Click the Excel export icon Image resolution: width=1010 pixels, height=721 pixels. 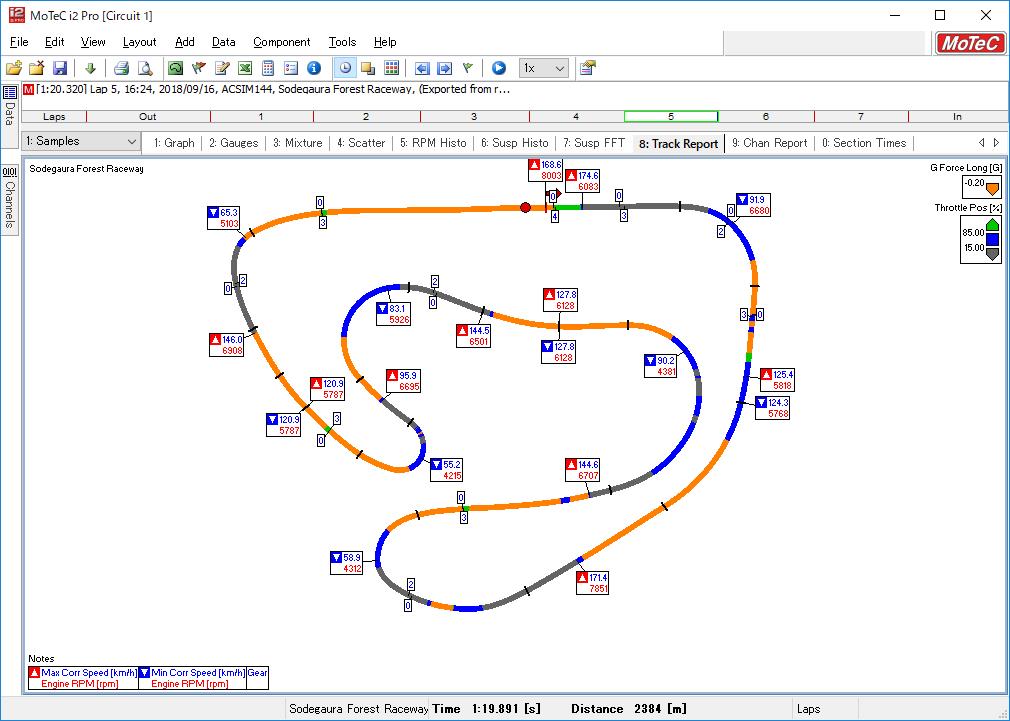coord(245,68)
